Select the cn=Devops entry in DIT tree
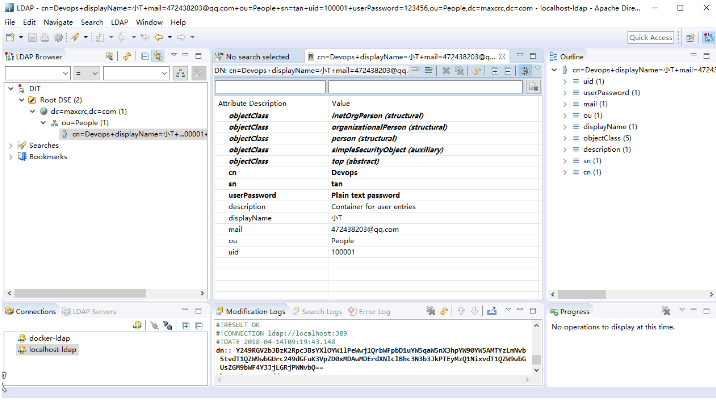Screen dimensions: 716x400 click(x=135, y=134)
